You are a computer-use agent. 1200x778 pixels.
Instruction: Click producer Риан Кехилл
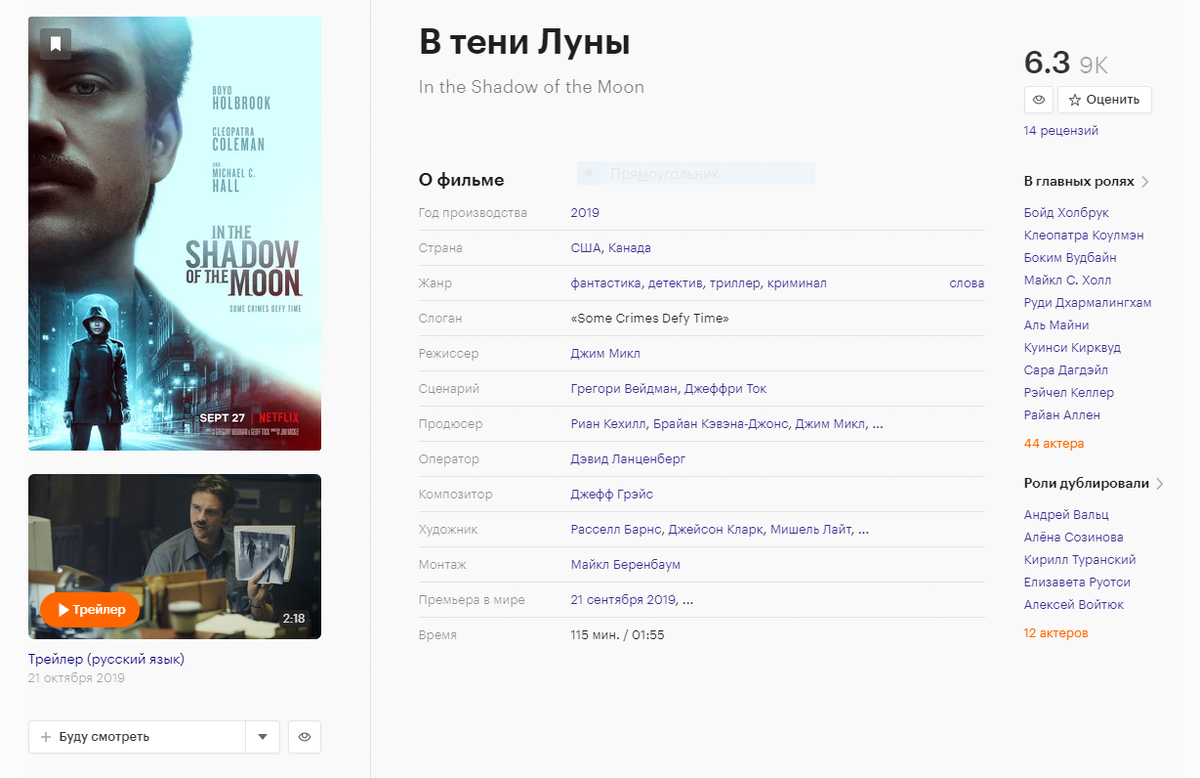(608, 424)
